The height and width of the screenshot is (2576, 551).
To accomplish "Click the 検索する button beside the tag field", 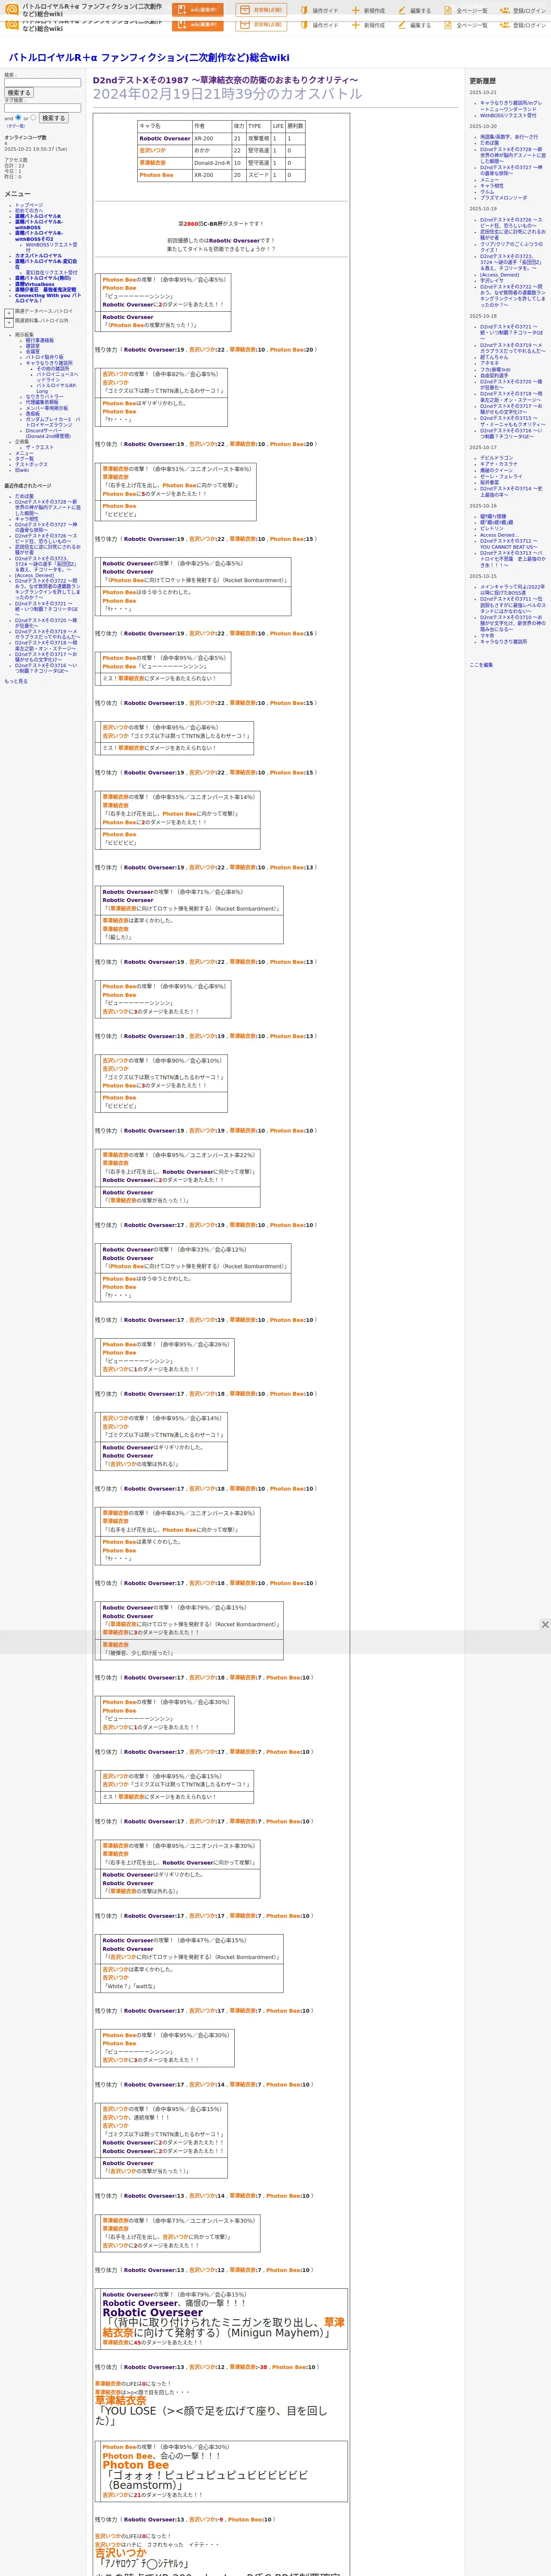I will (x=53, y=118).
